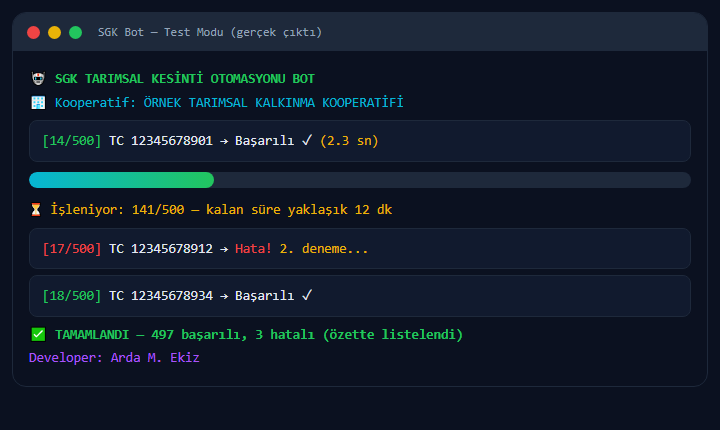The height and width of the screenshot is (430, 720).
Task: Click the '2. deneme...' retry text
Action: click(x=324, y=249)
